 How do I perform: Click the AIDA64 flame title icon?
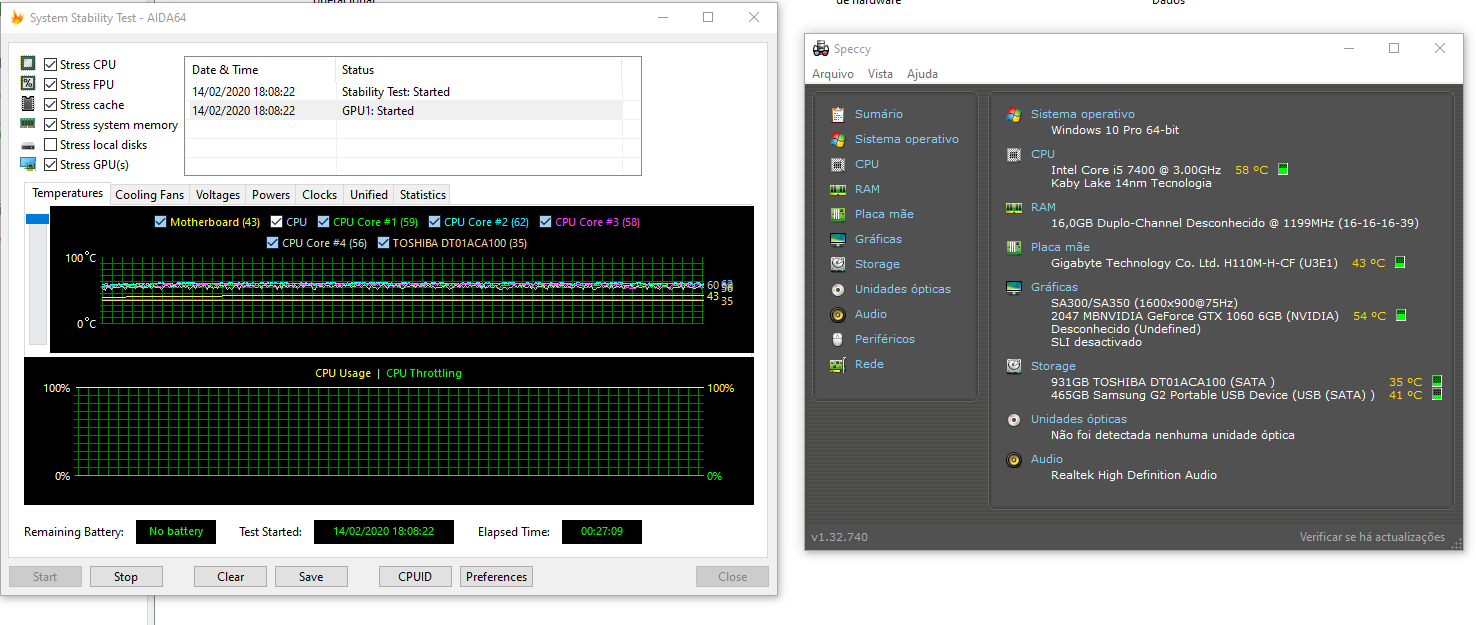pos(16,18)
